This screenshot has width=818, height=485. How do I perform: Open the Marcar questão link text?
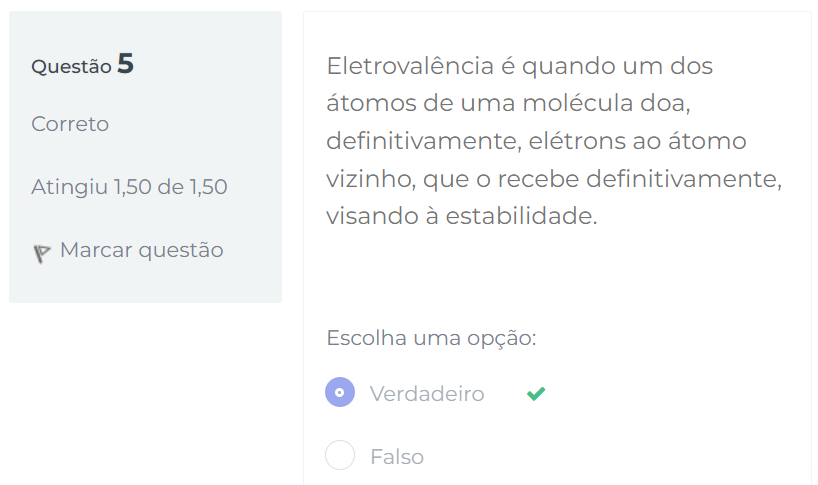pyautogui.click(x=141, y=250)
